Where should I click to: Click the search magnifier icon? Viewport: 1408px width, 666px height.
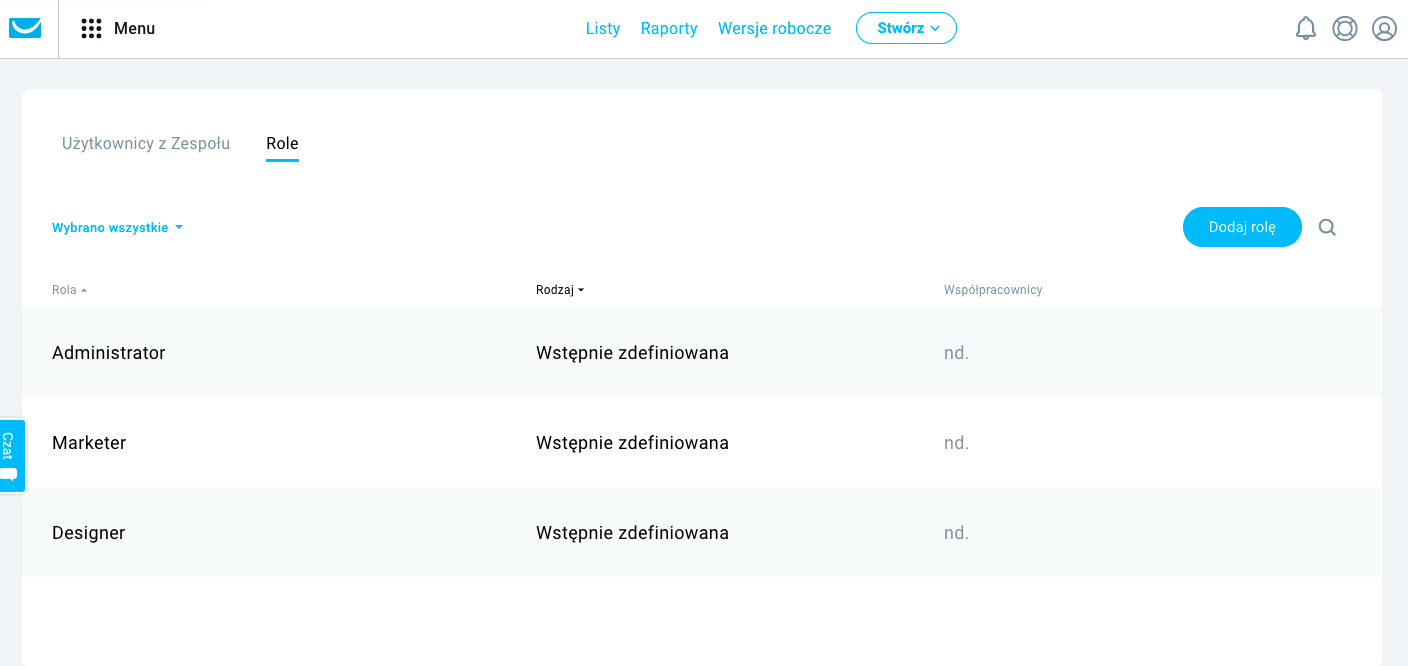1327,227
